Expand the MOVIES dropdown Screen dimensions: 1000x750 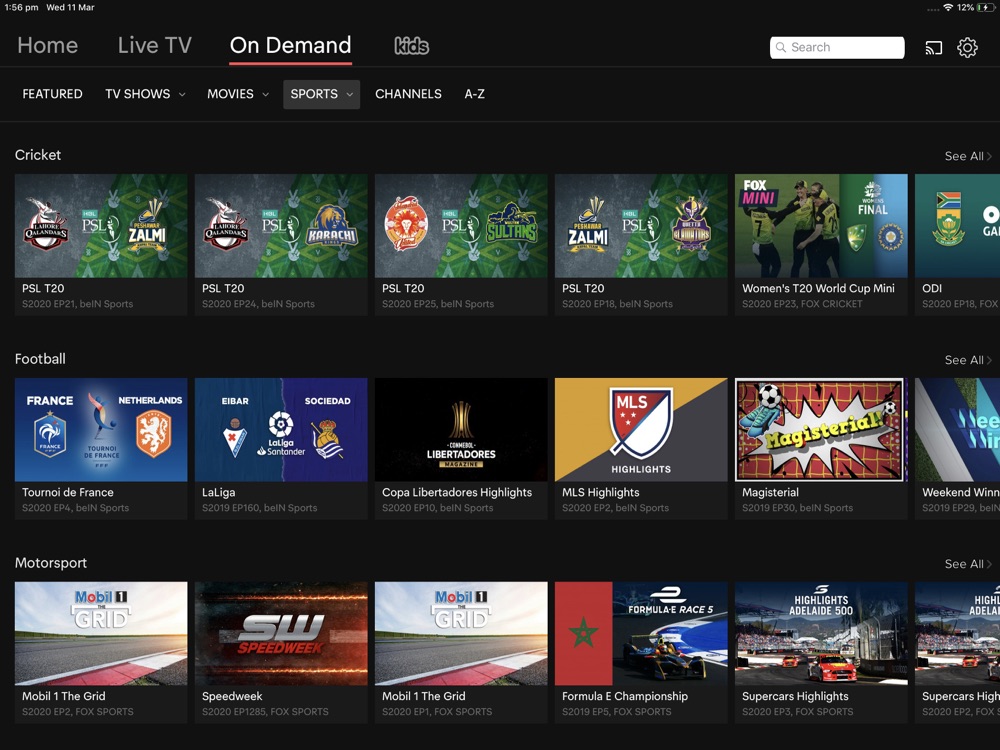pos(238,94)
